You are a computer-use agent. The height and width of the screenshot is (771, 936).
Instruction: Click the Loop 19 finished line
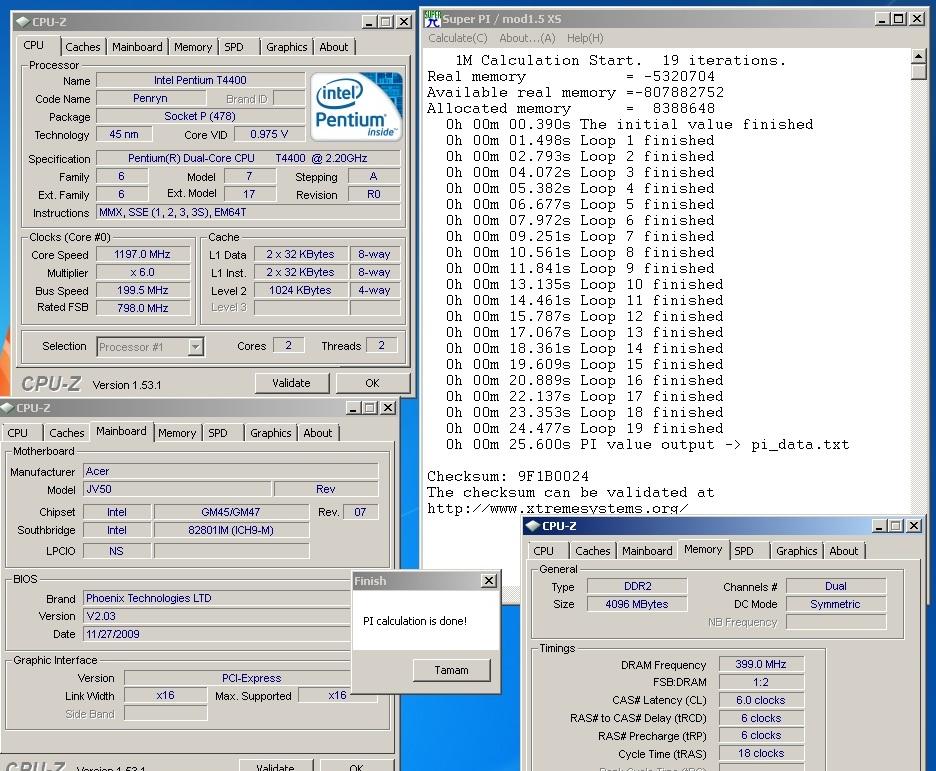click(x=585, y=428)
